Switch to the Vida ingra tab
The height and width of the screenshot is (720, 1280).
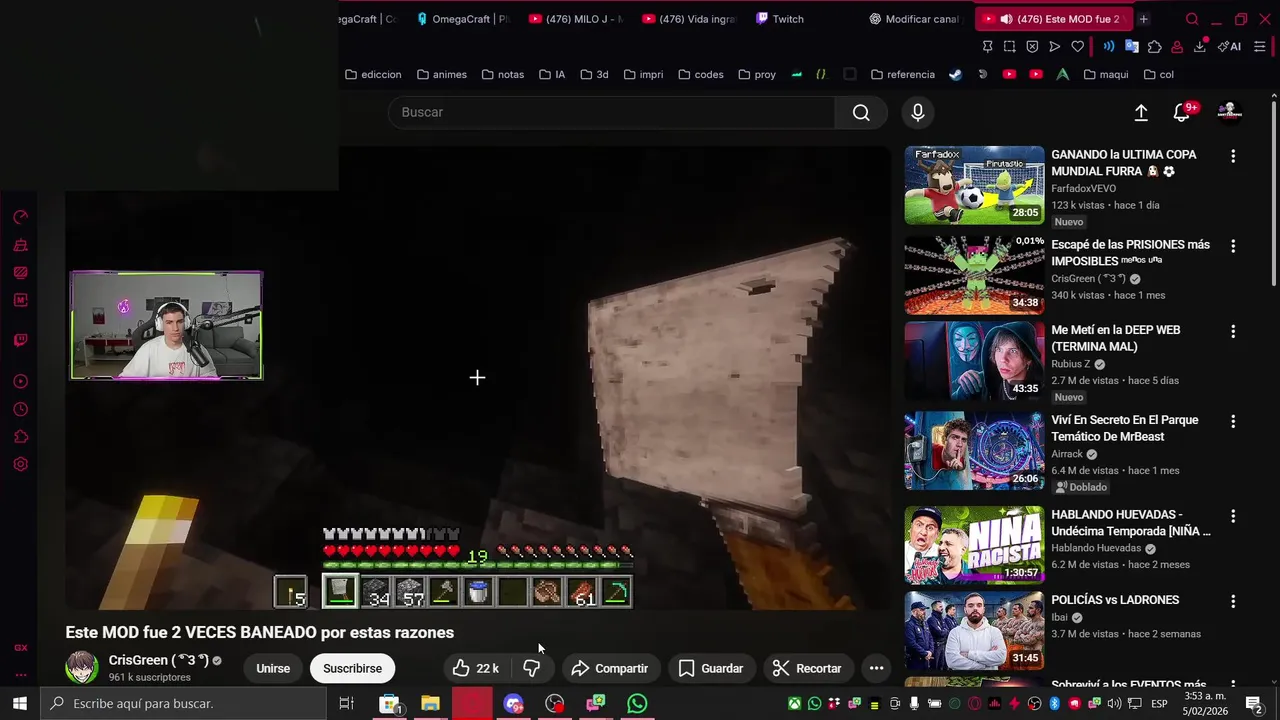coord(690,19)
